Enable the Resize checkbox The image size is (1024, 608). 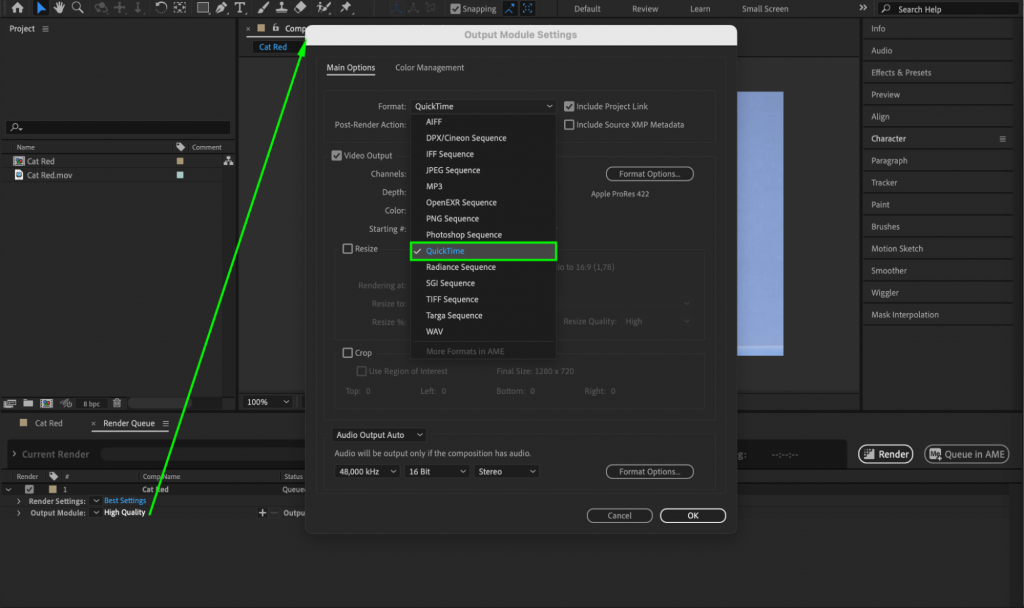click(348, 248)
